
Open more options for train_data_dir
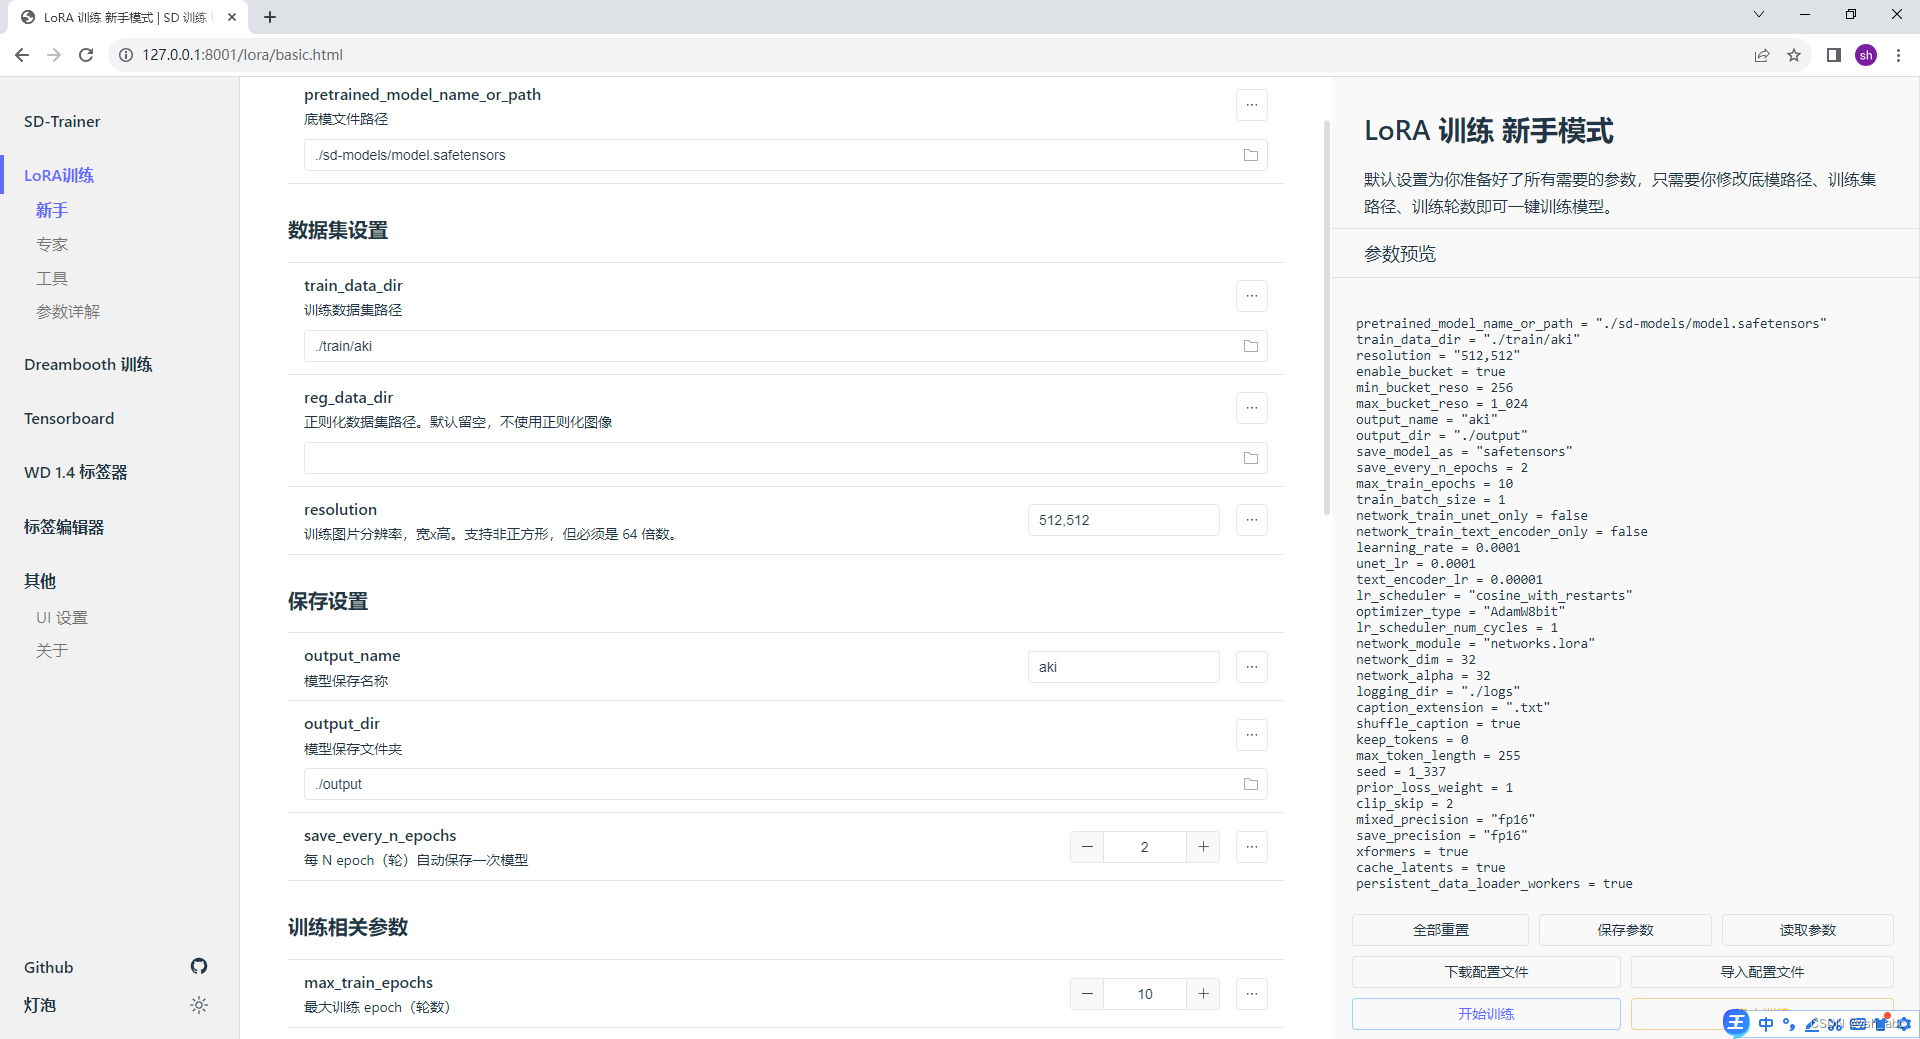coord(1252,296)
